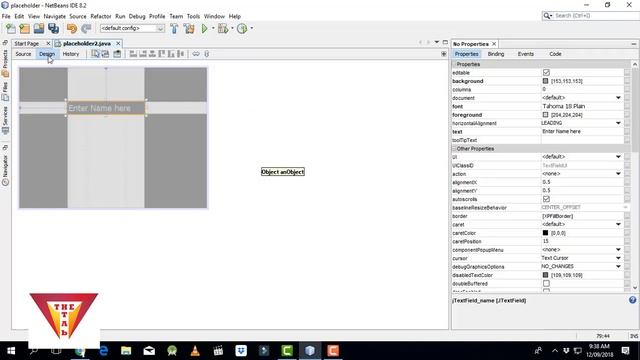Click the caretColor black swatch
The image size is (640, 360).
tap(545, 233)
